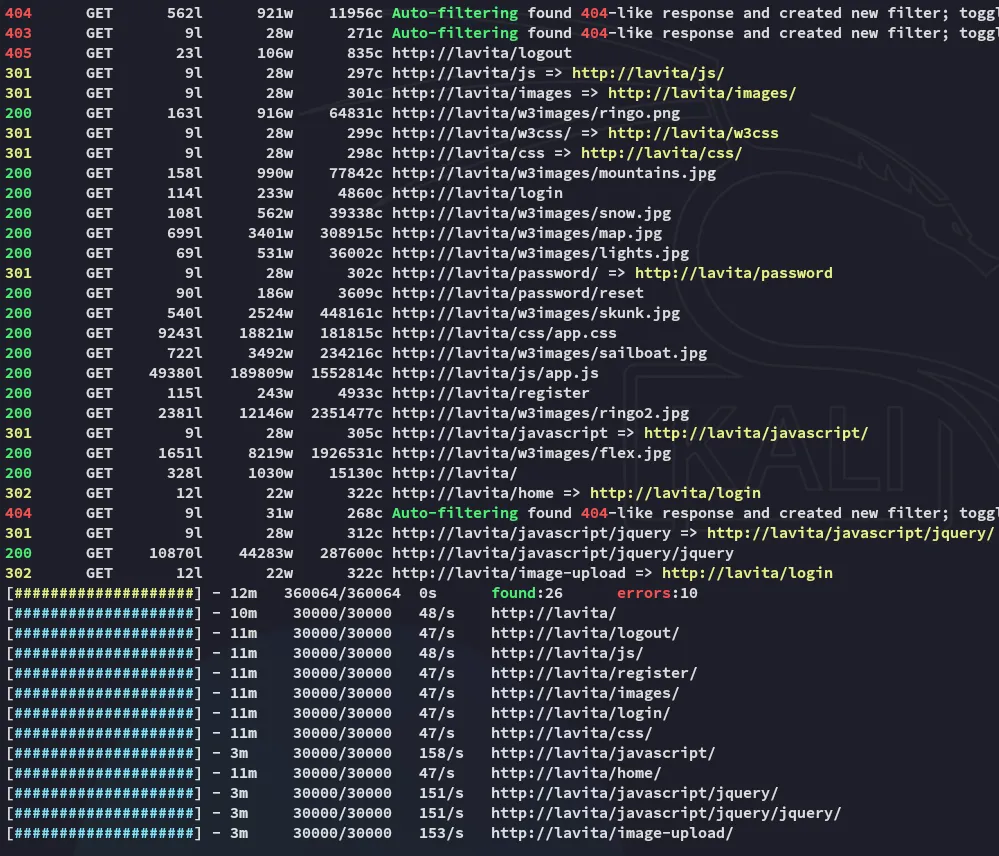Click the 9243l line count
The image size is (999, 856).
180,333
